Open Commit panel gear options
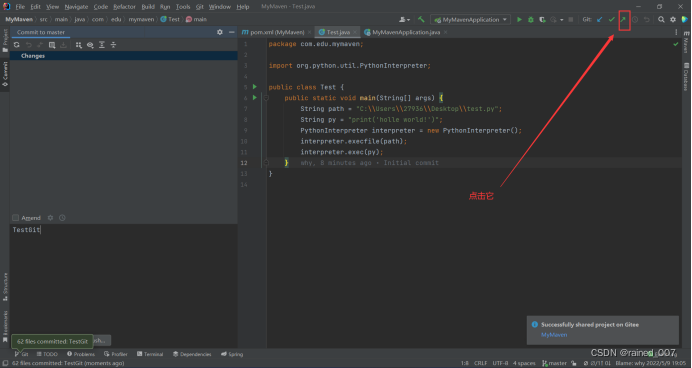 pos(220,32)
